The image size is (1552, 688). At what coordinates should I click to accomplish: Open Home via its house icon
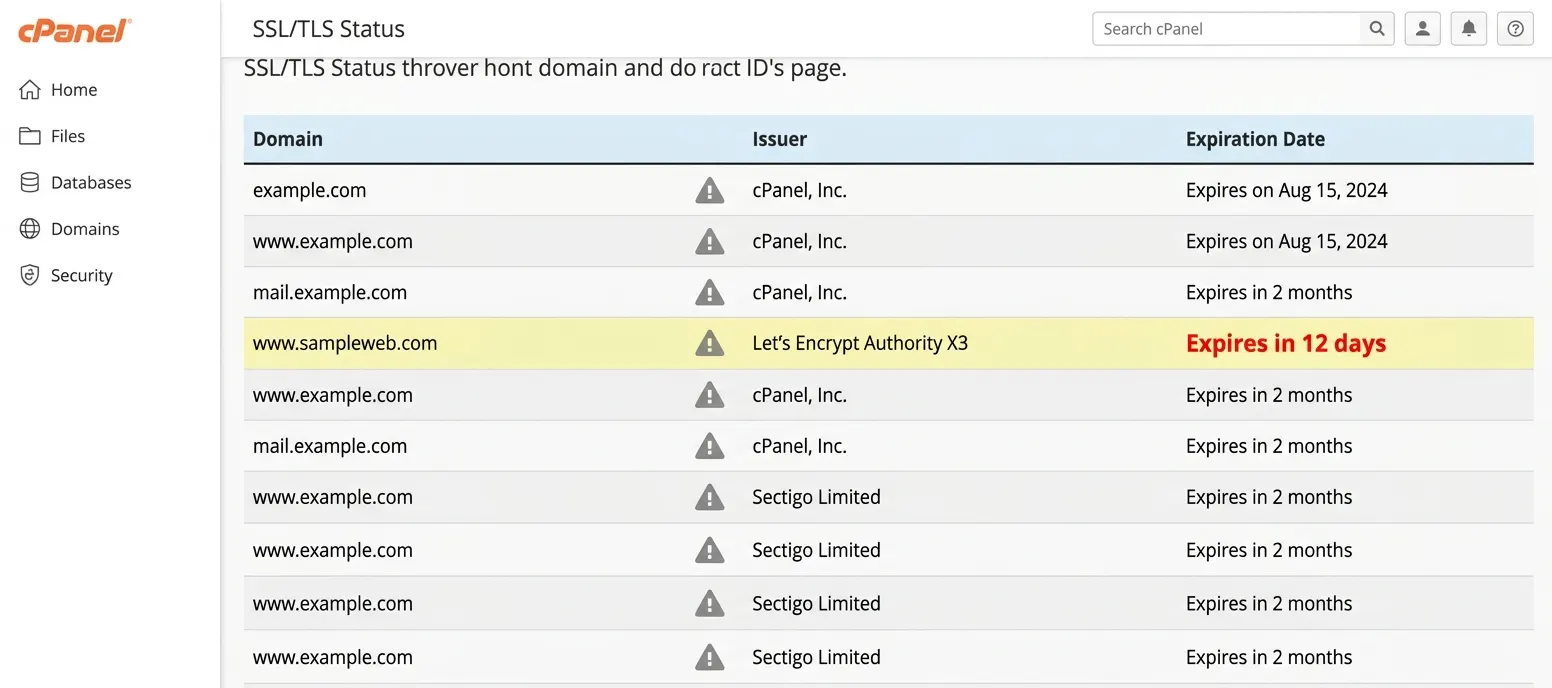(x=30, y=90)
